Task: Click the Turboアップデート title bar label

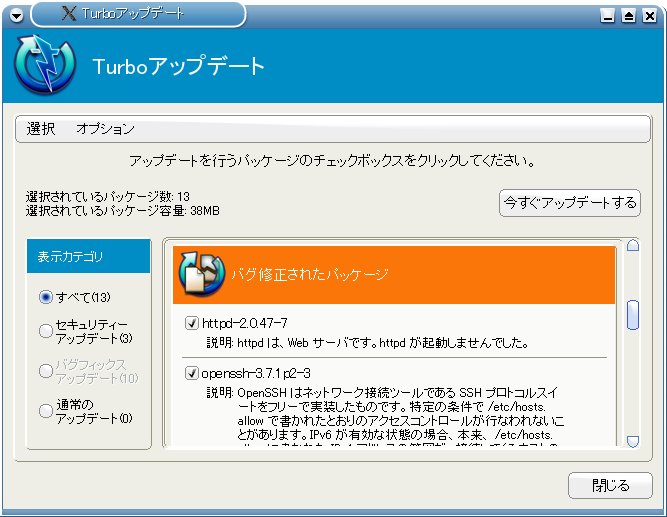Action: [x=133, y=14]
